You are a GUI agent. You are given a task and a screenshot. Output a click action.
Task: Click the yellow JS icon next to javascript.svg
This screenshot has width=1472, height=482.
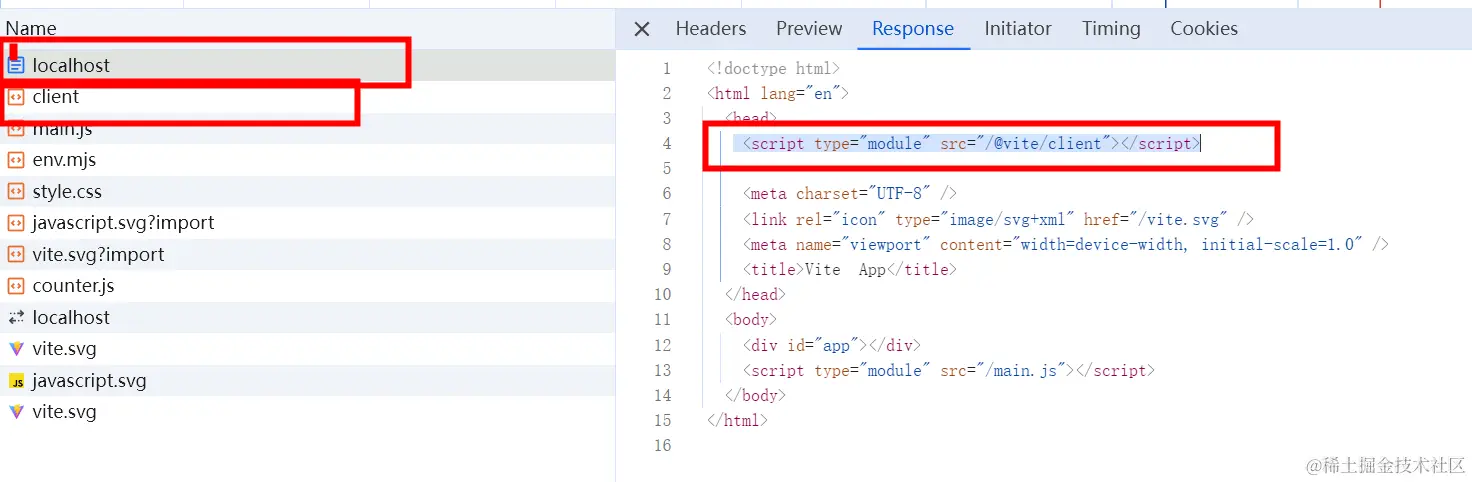pos(16,381)
